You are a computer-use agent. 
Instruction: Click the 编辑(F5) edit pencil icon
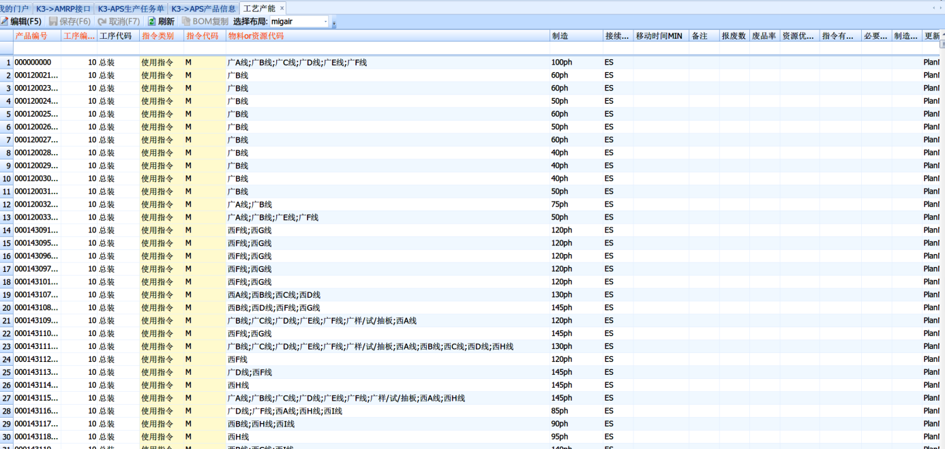pyautogui.click(x=5, y=21)
